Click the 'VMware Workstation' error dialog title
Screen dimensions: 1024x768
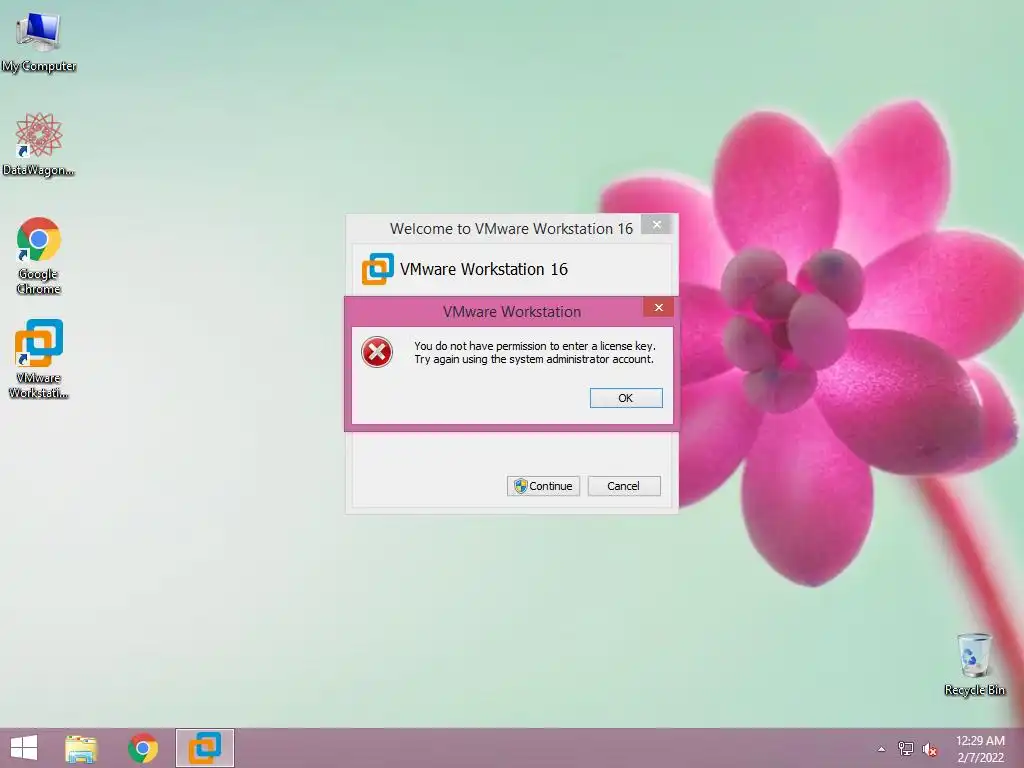pos(511,312)
